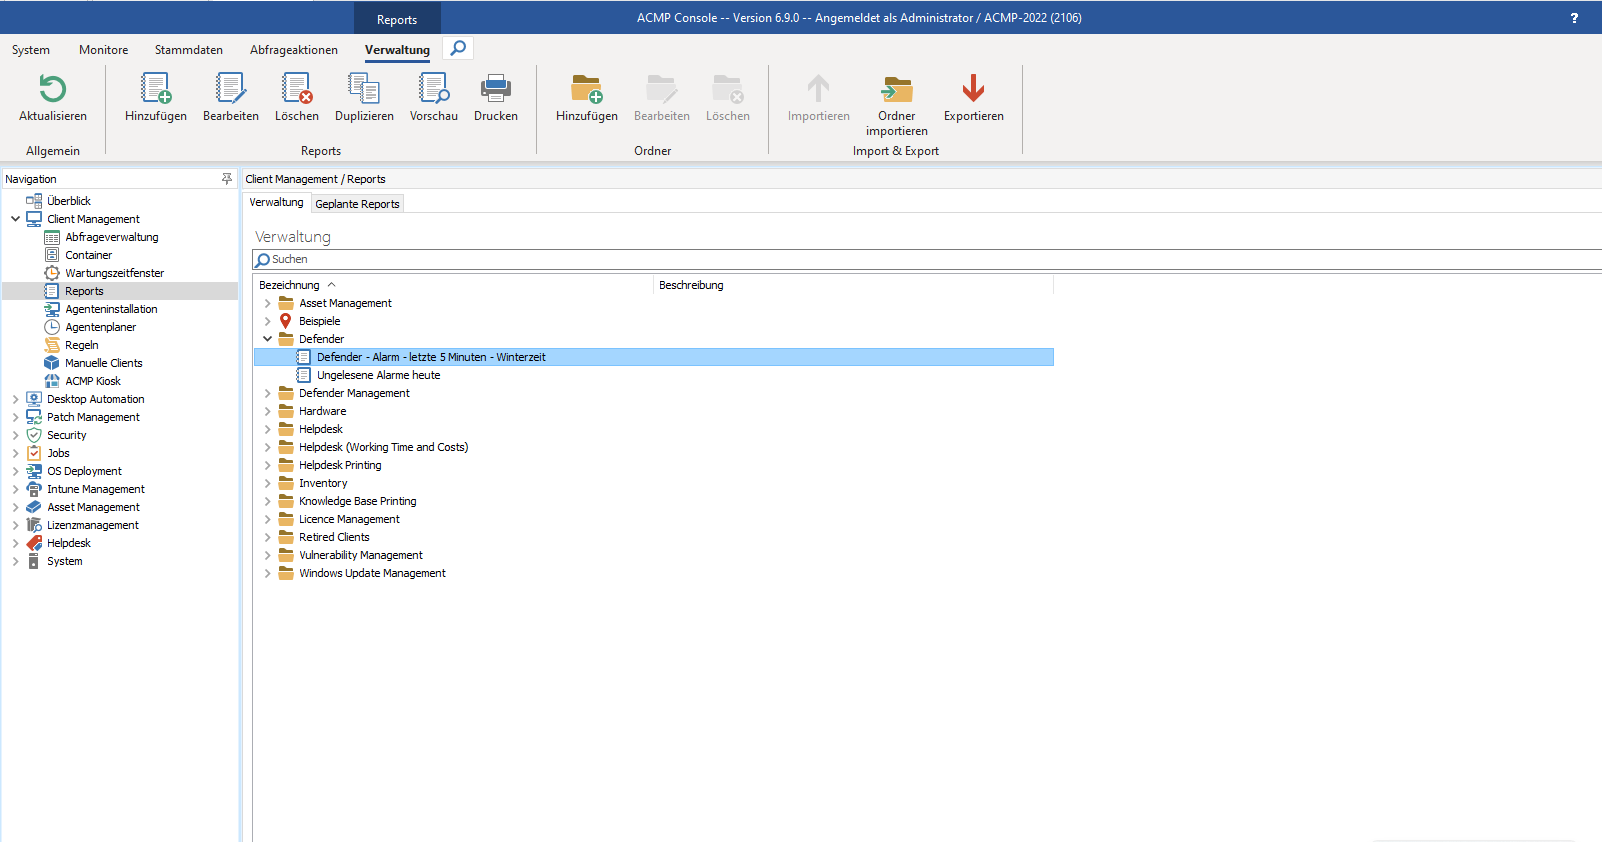Open the help question mark

pyautogui.click(x=1574, y=18)
